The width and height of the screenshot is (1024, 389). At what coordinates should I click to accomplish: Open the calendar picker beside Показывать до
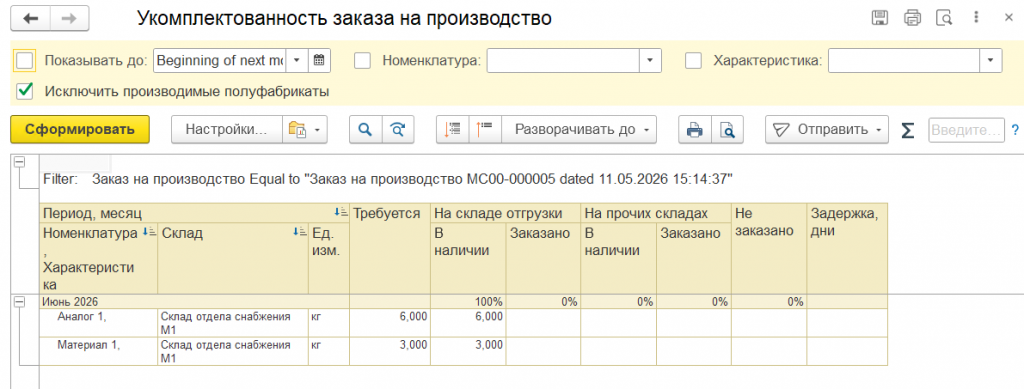319,61
